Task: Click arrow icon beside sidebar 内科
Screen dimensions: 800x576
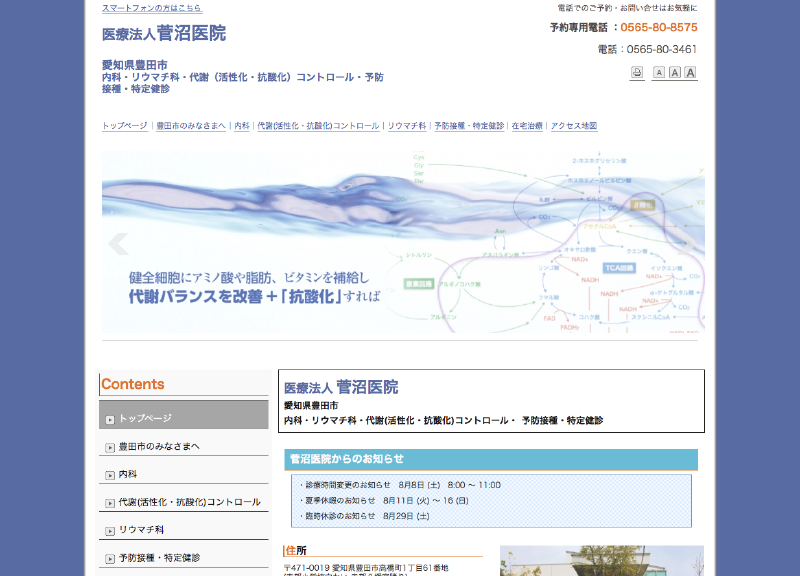Action: pos(110,475)
